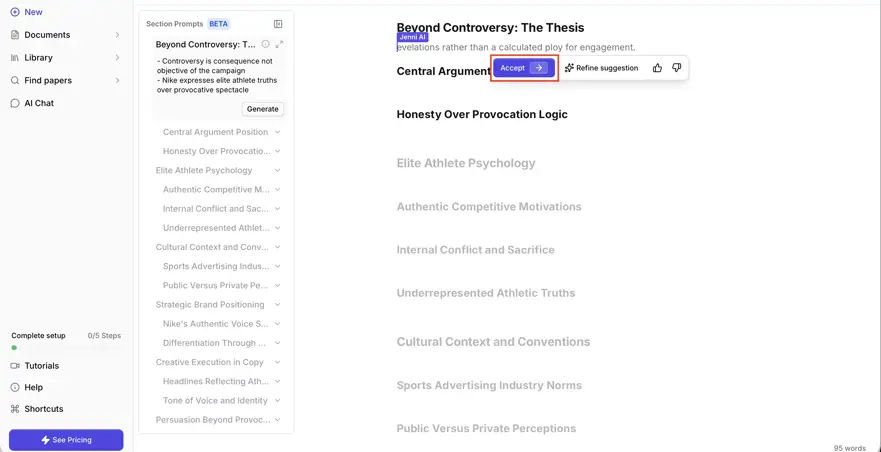Viewport: 881px width, 452px height.
Task: Expand the Beyond Controversy prompt box
Action: [279, 44]
